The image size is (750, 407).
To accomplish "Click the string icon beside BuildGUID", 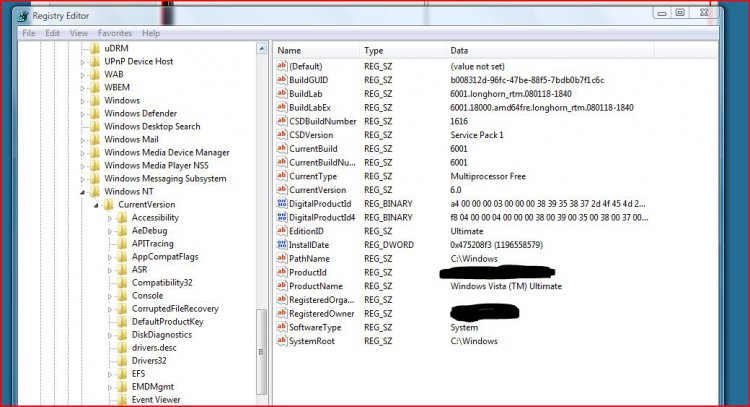I will tap(282, 79).
